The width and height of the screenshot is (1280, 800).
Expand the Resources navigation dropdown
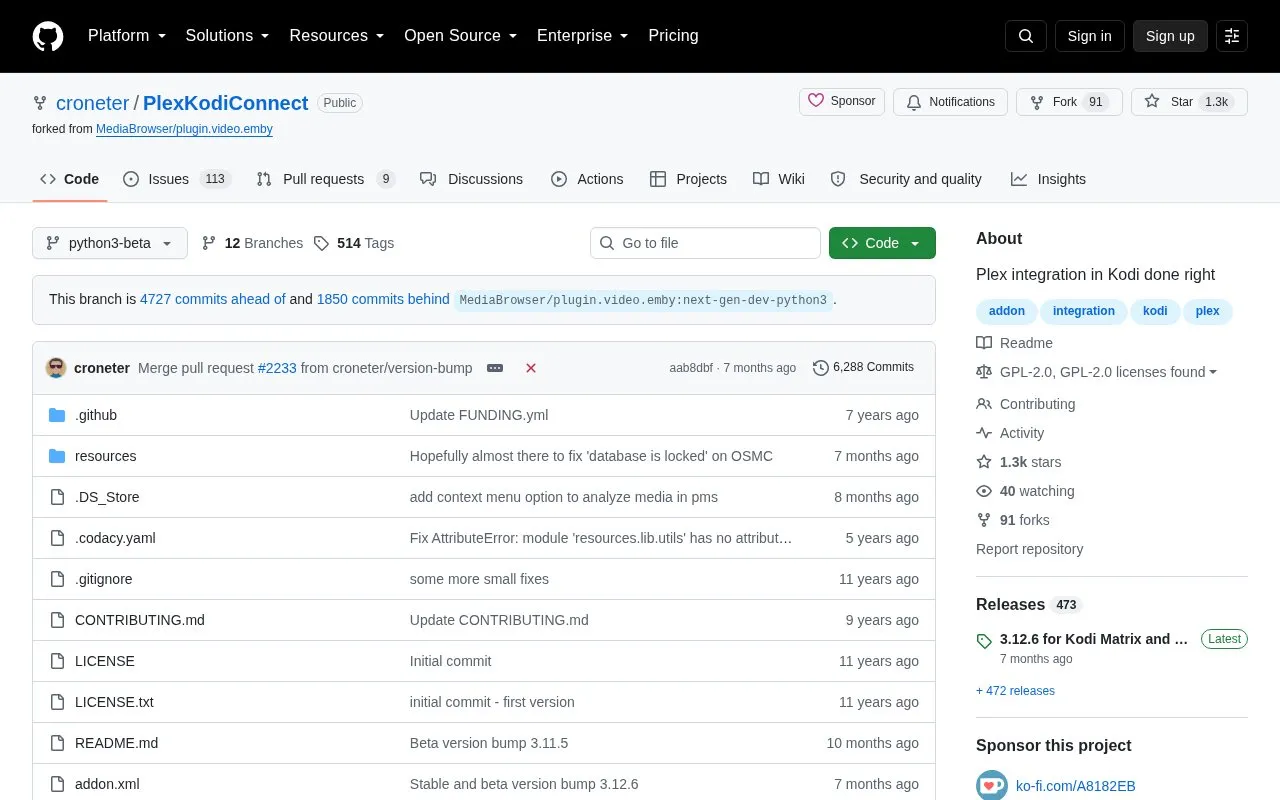(x=337, y=36)
